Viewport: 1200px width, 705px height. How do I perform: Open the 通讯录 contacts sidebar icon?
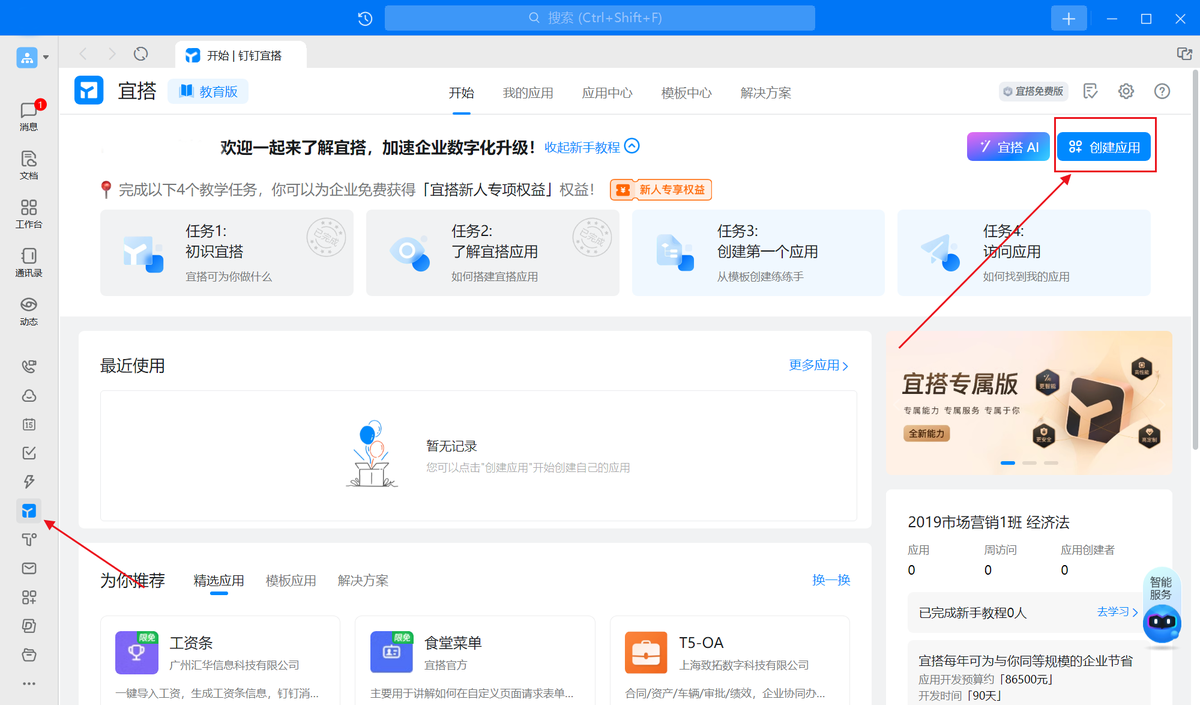(29, 262)
